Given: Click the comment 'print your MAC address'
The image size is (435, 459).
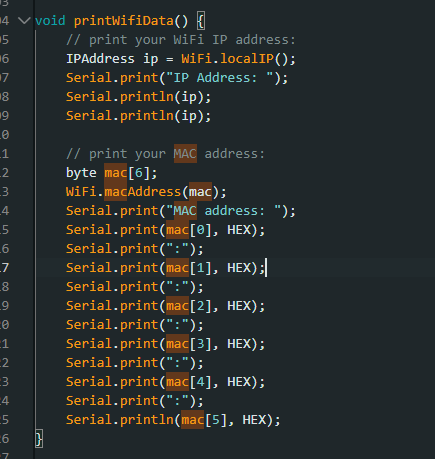Looking at the screenshot, I should pos(165,154).
